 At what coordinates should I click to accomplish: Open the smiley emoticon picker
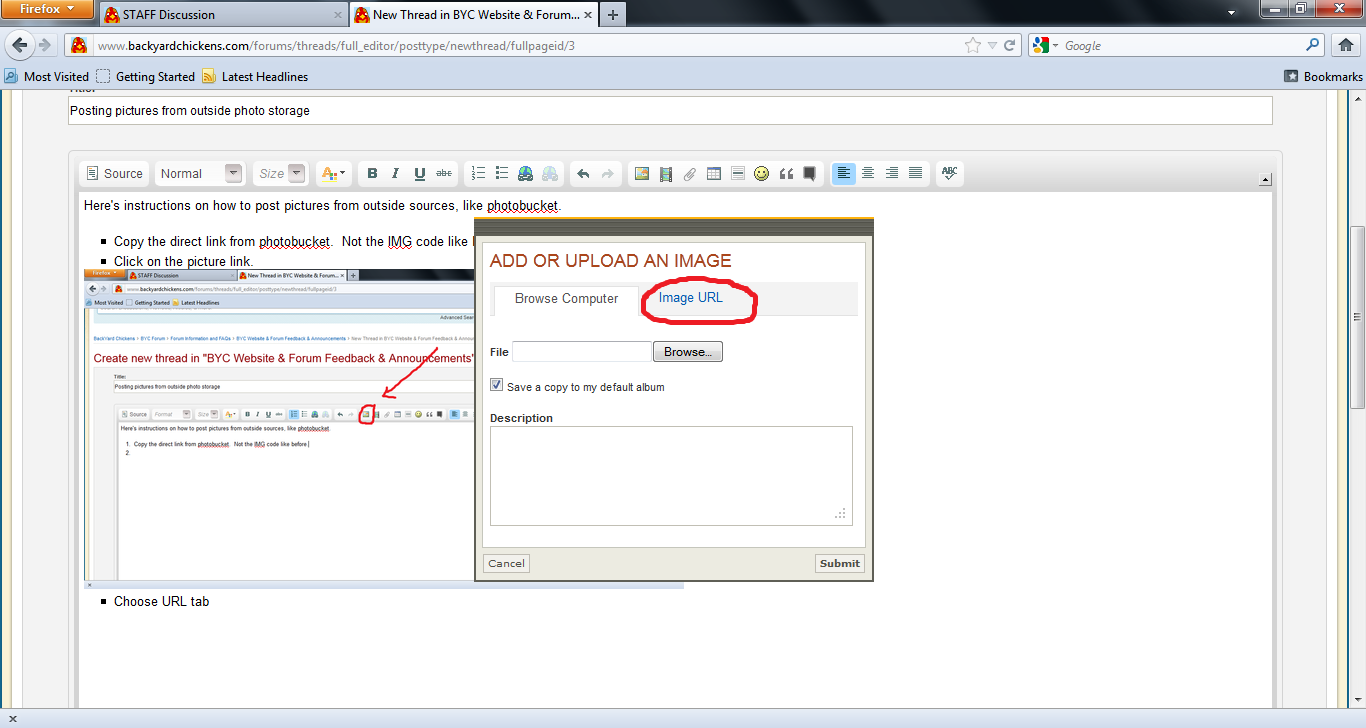point(762,173)
